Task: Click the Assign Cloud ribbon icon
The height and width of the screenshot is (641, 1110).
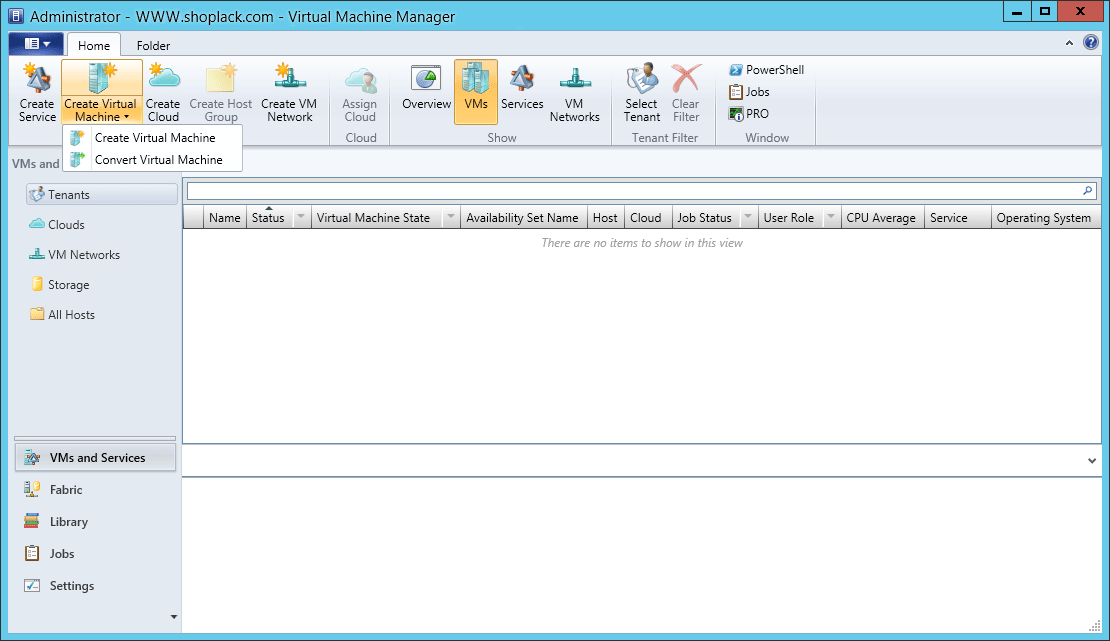Action: point(360,92)
